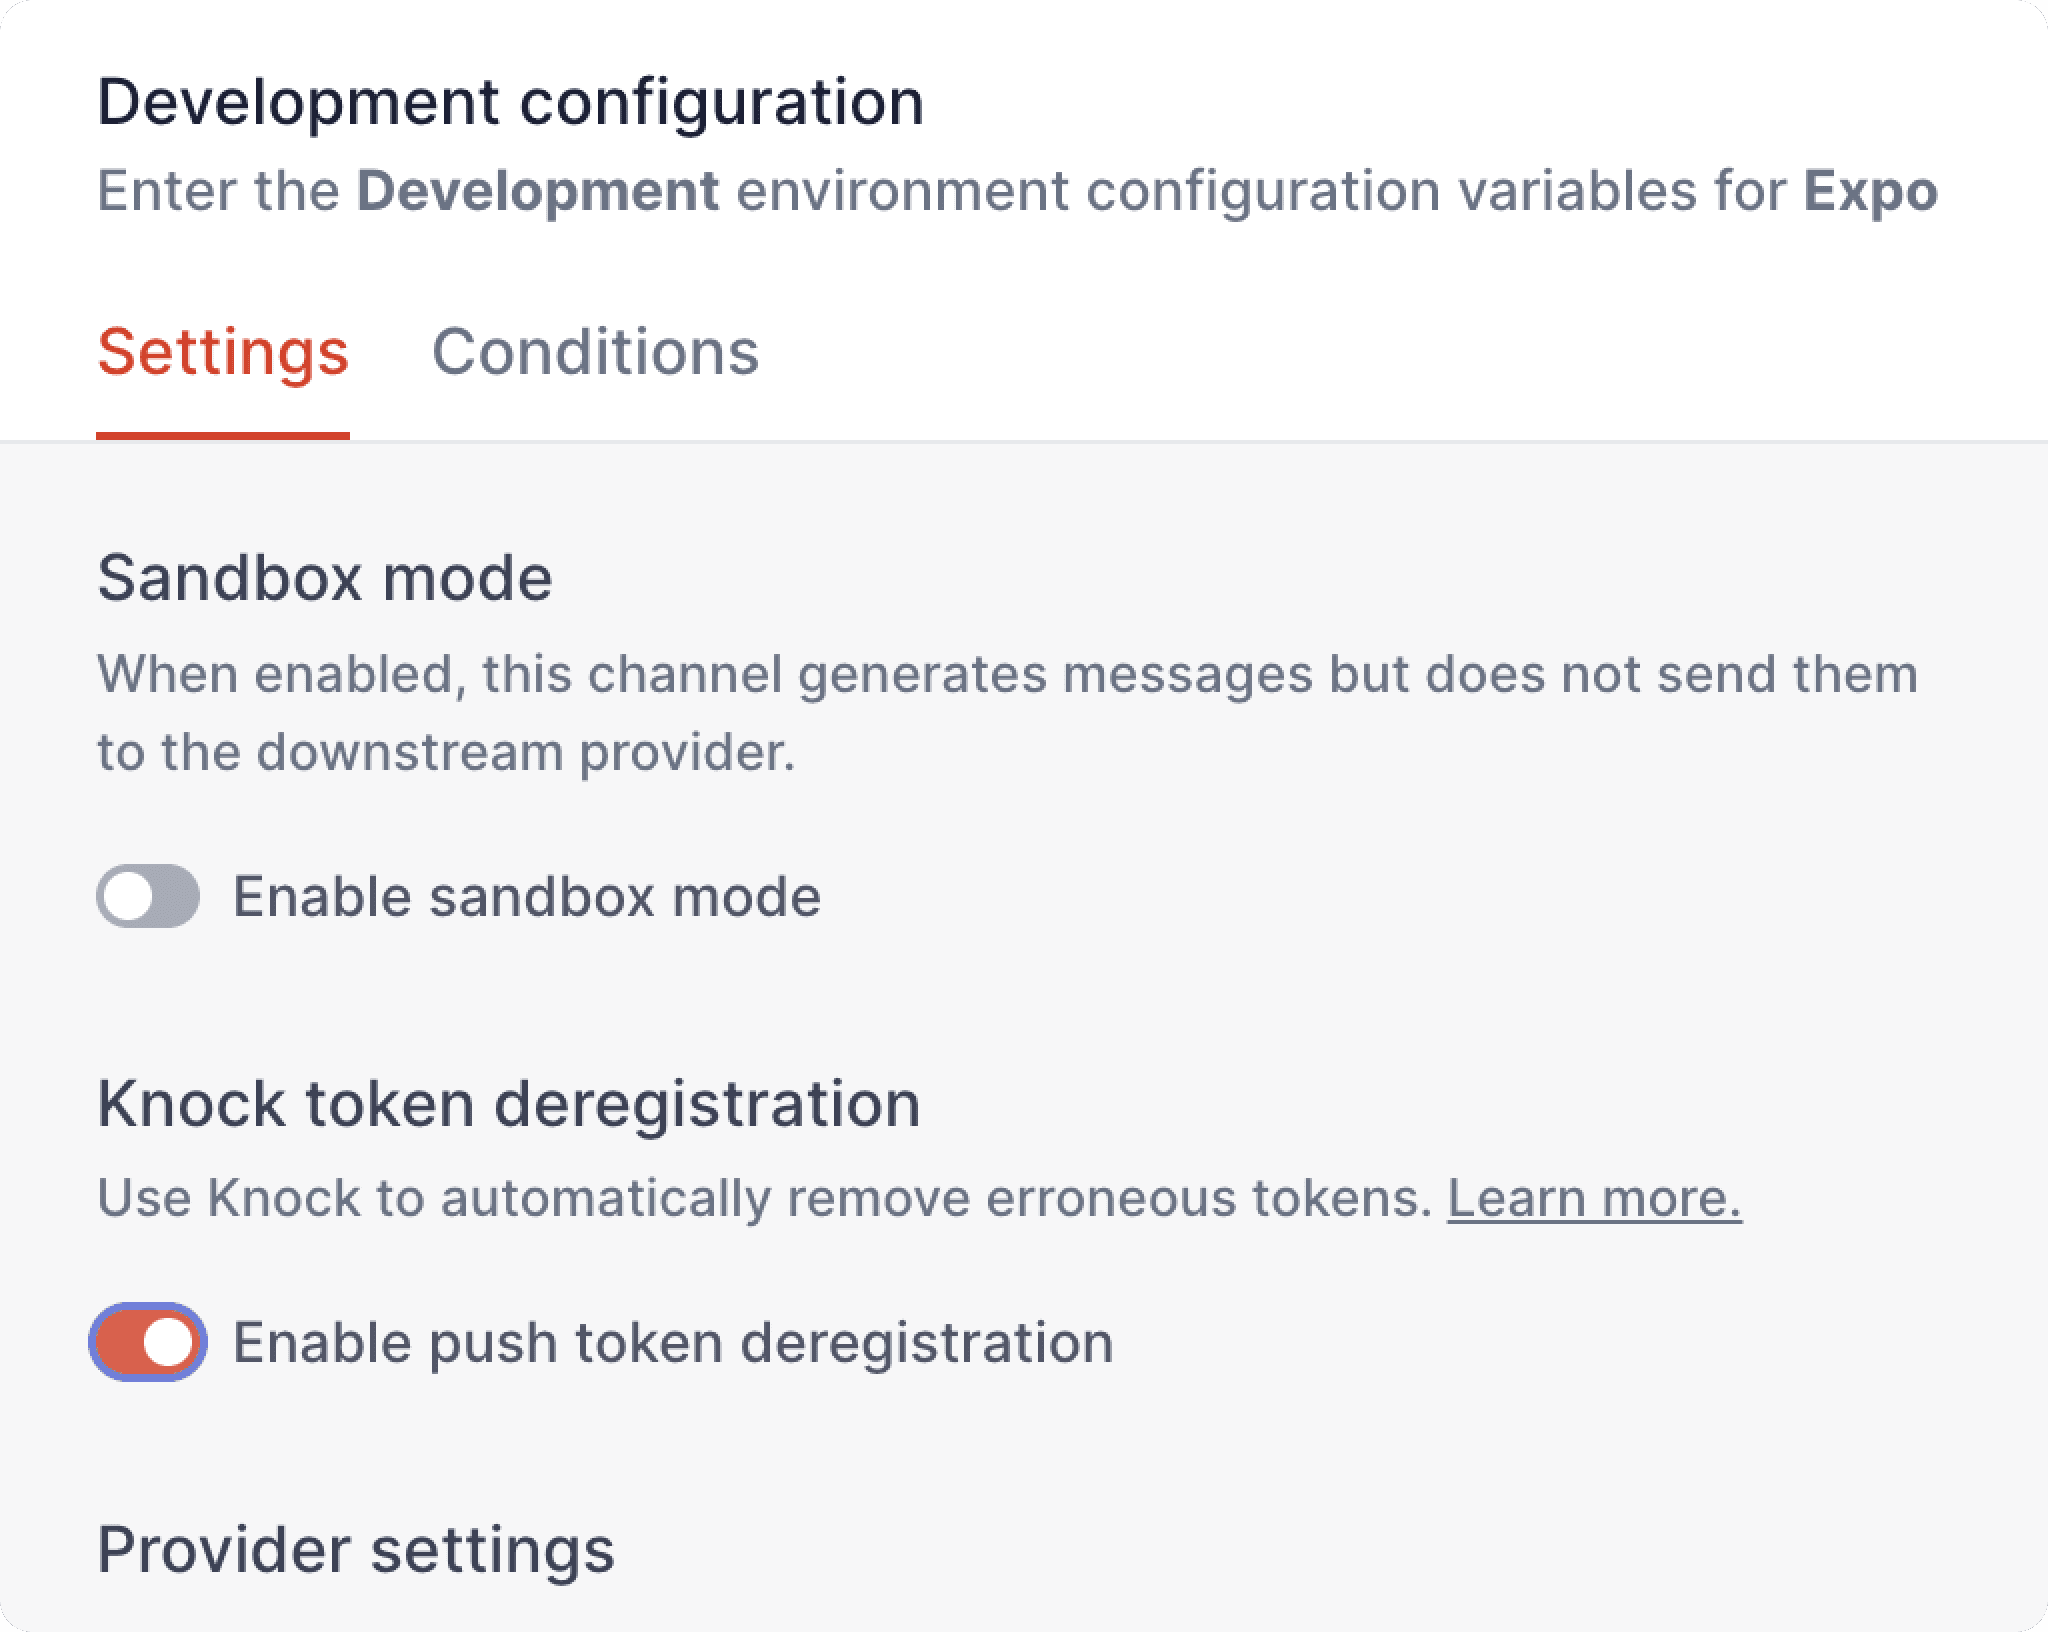
Task: Click the white knob of sandbox toggle
Action: click(127, 896)
